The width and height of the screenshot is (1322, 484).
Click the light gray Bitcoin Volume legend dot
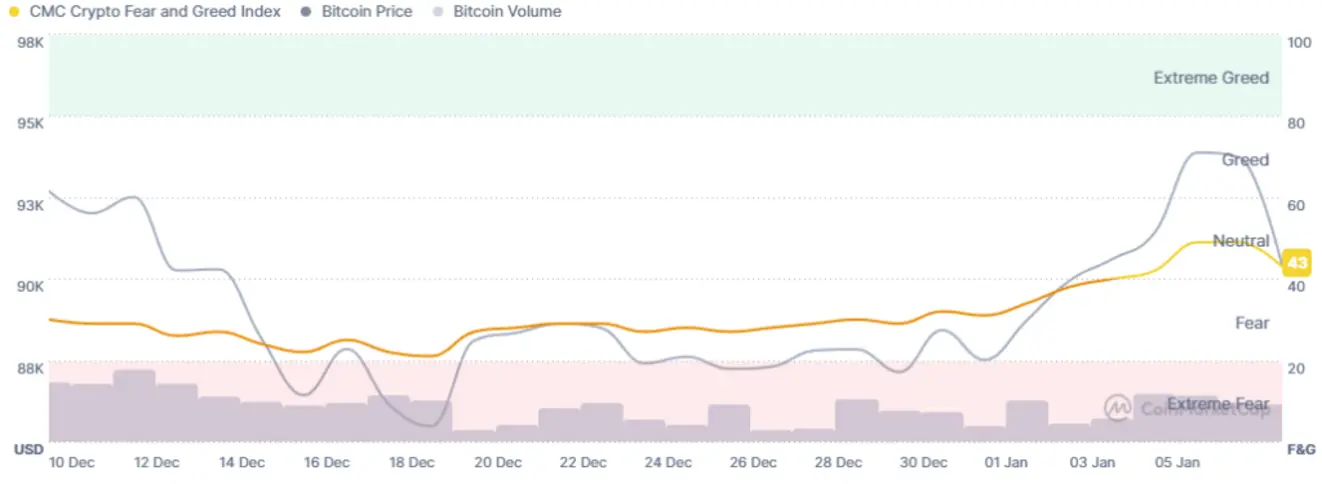[x=437, y=12]
